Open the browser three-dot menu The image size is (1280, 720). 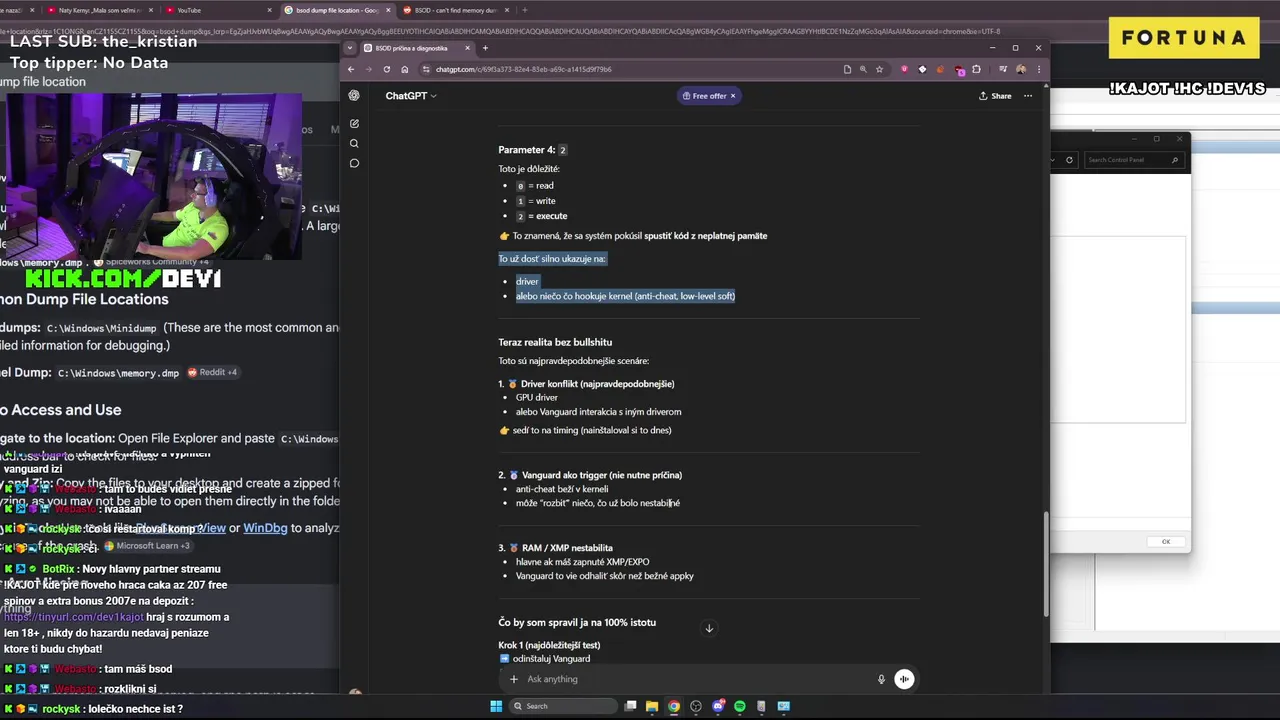coord(1037,69)
